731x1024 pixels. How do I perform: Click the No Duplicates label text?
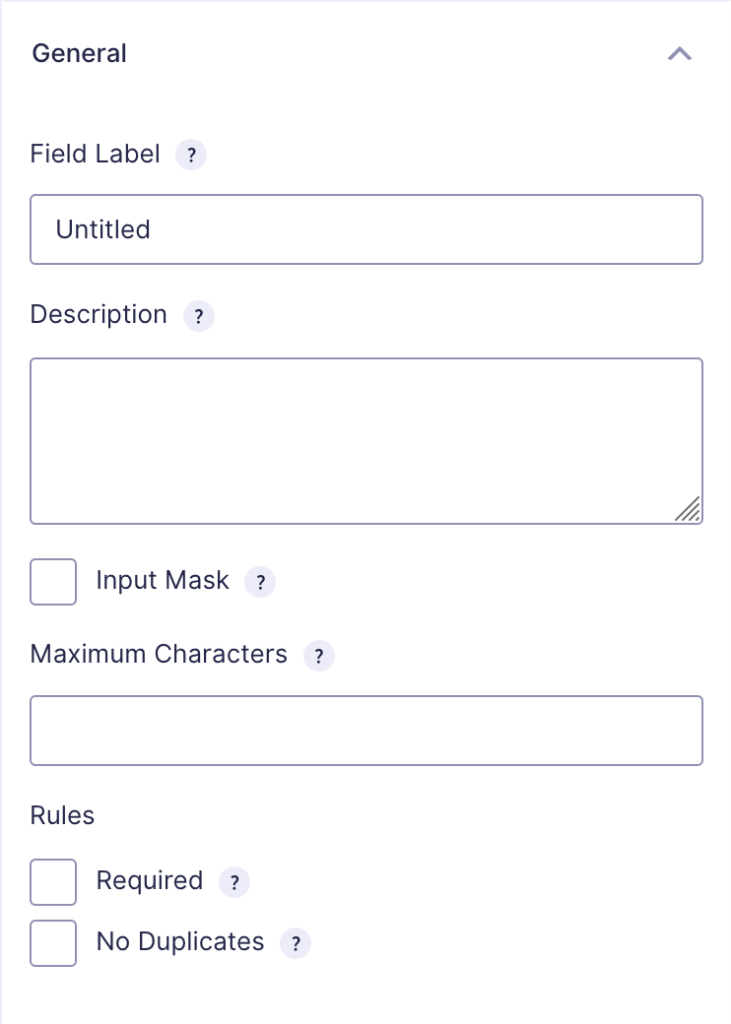tap(180, 941)
